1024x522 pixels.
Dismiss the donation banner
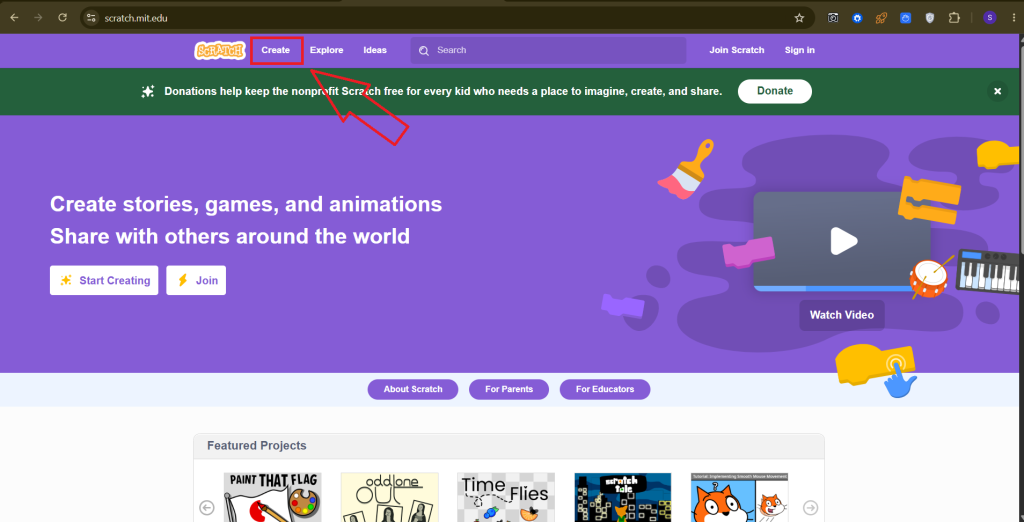(997, 91)
